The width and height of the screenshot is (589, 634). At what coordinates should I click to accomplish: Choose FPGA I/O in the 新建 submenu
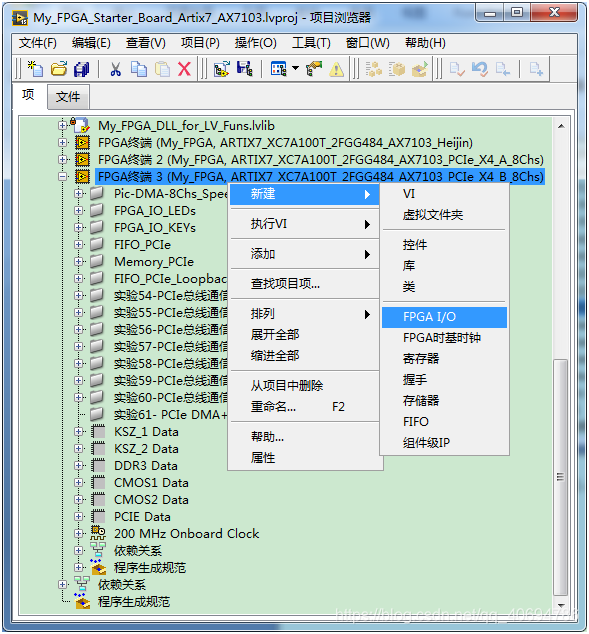point(444,317)
